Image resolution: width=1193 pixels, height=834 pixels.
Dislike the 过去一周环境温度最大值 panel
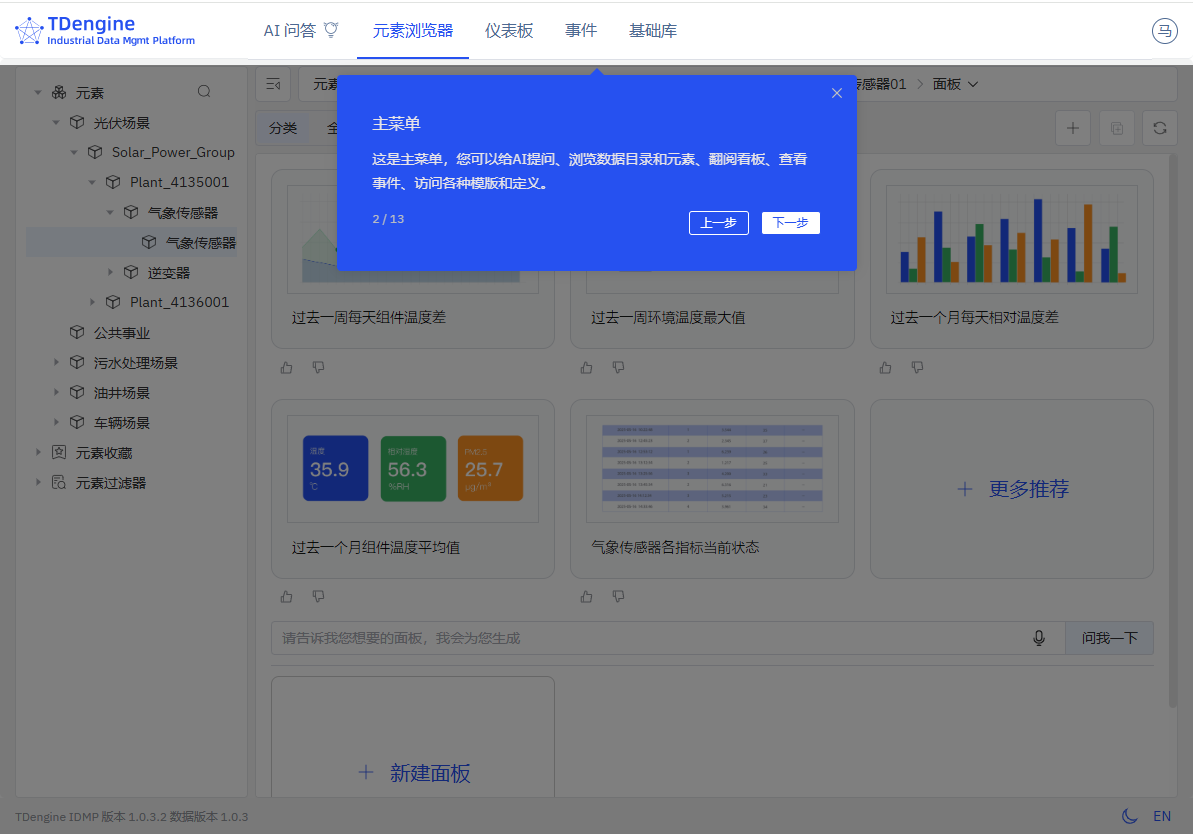tap(619, 368)
